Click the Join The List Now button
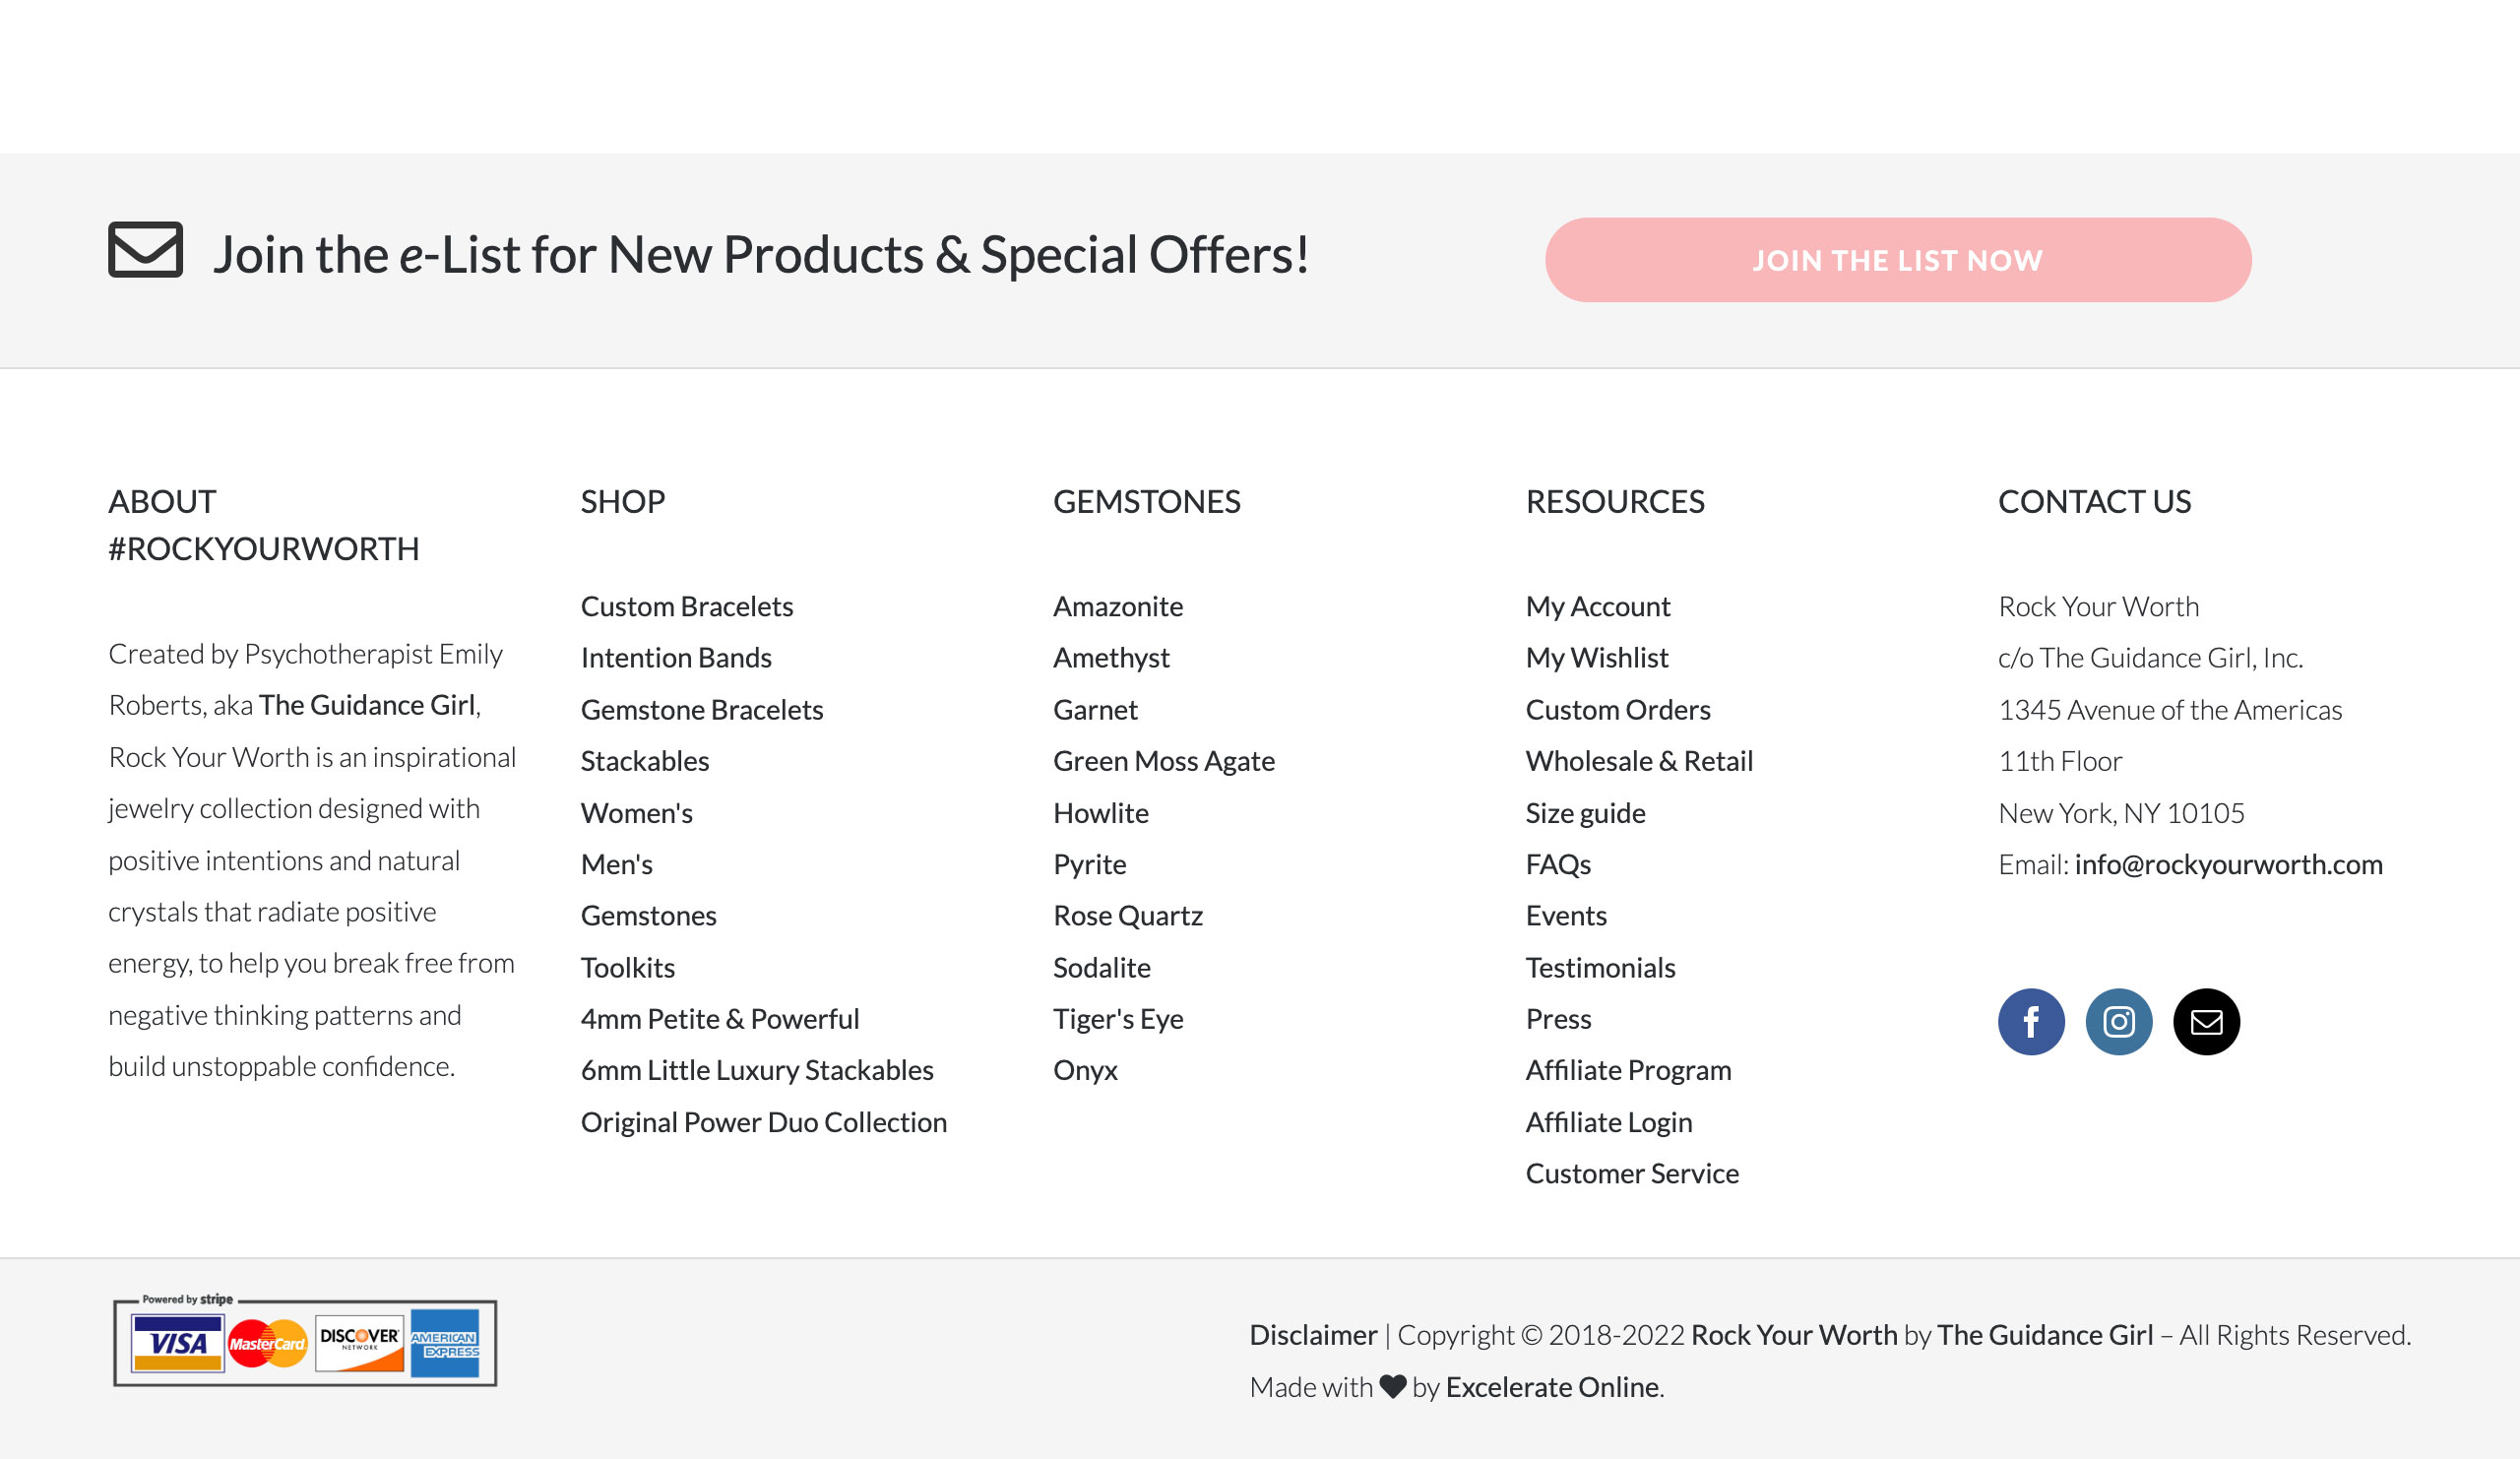Image resolution: width=2520 pixels, height=1459 pixels. [x=1897, y=260]
